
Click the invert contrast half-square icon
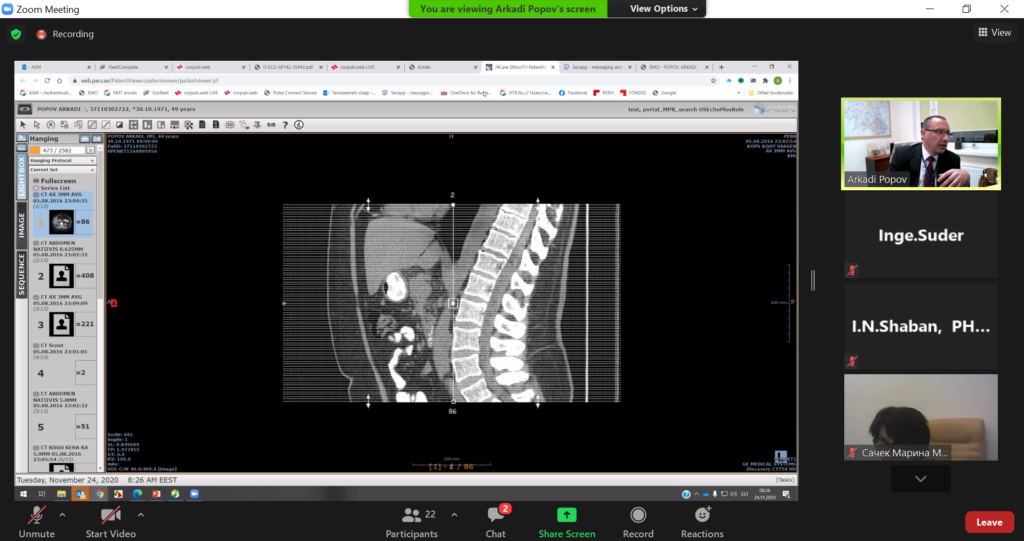click(x=120, y=125)
